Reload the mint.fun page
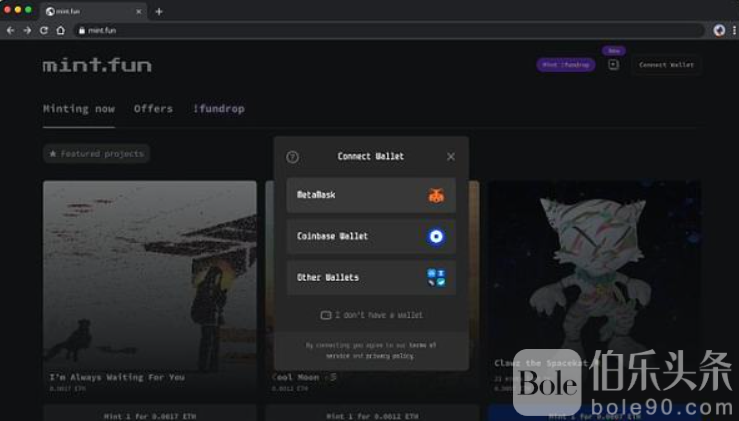 click(44, 30)
